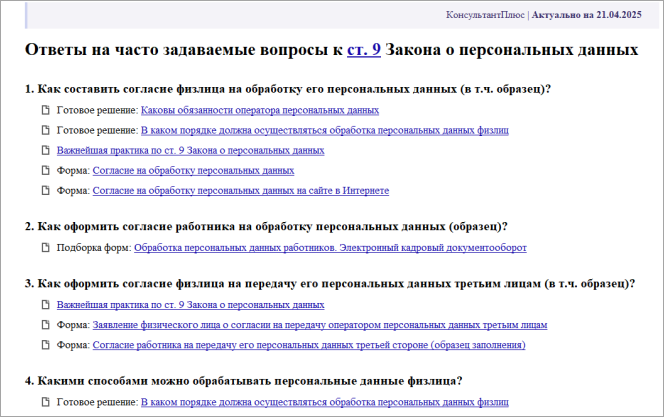Open form "Согласие на обработку персональных данных"
This screenshot has height=417, width=664.
pyautogui.click(x=193, y=171)
